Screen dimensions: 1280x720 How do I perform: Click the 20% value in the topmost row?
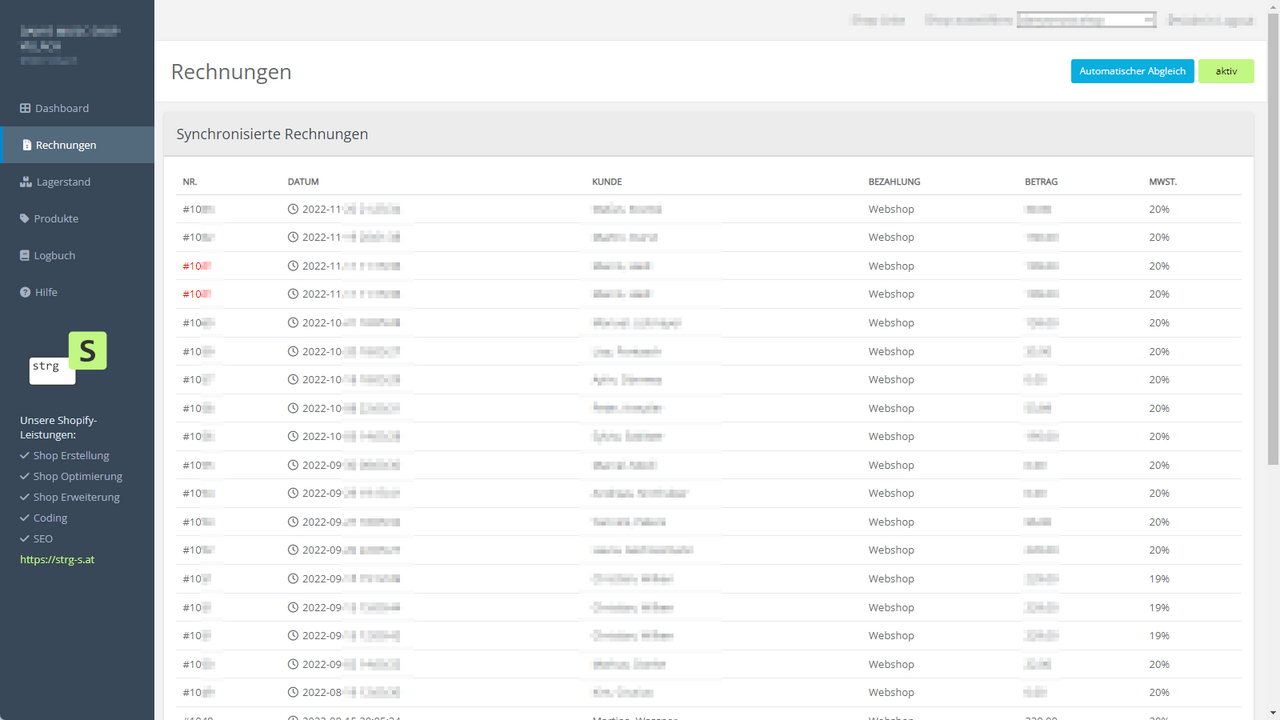(1159, 209)
